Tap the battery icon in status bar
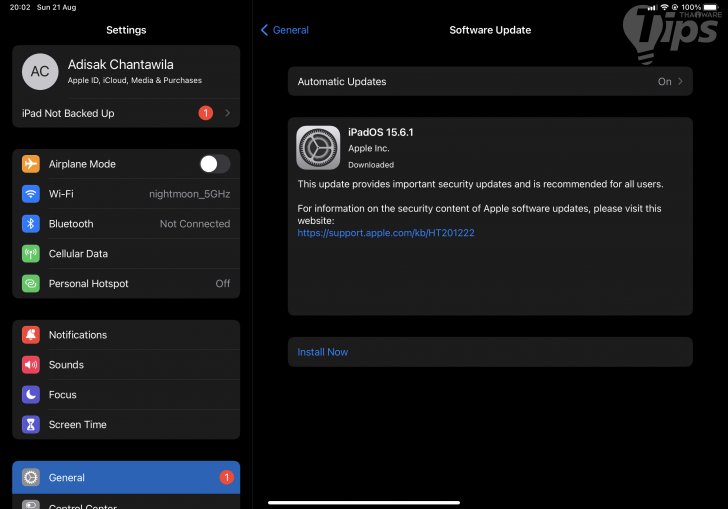 pyautogui.click(x=711, y=7)
